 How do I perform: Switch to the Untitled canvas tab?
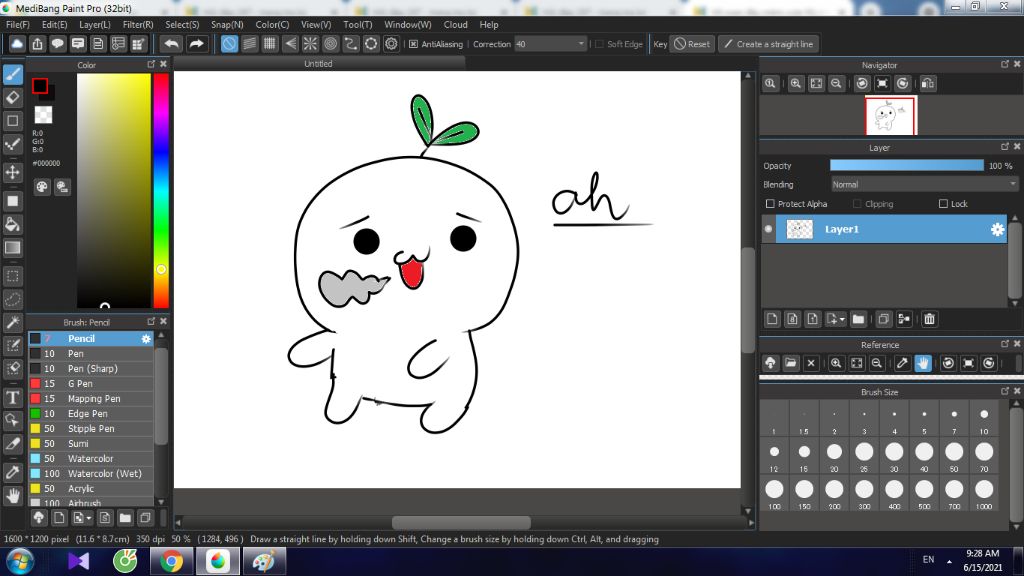(319, 63)
